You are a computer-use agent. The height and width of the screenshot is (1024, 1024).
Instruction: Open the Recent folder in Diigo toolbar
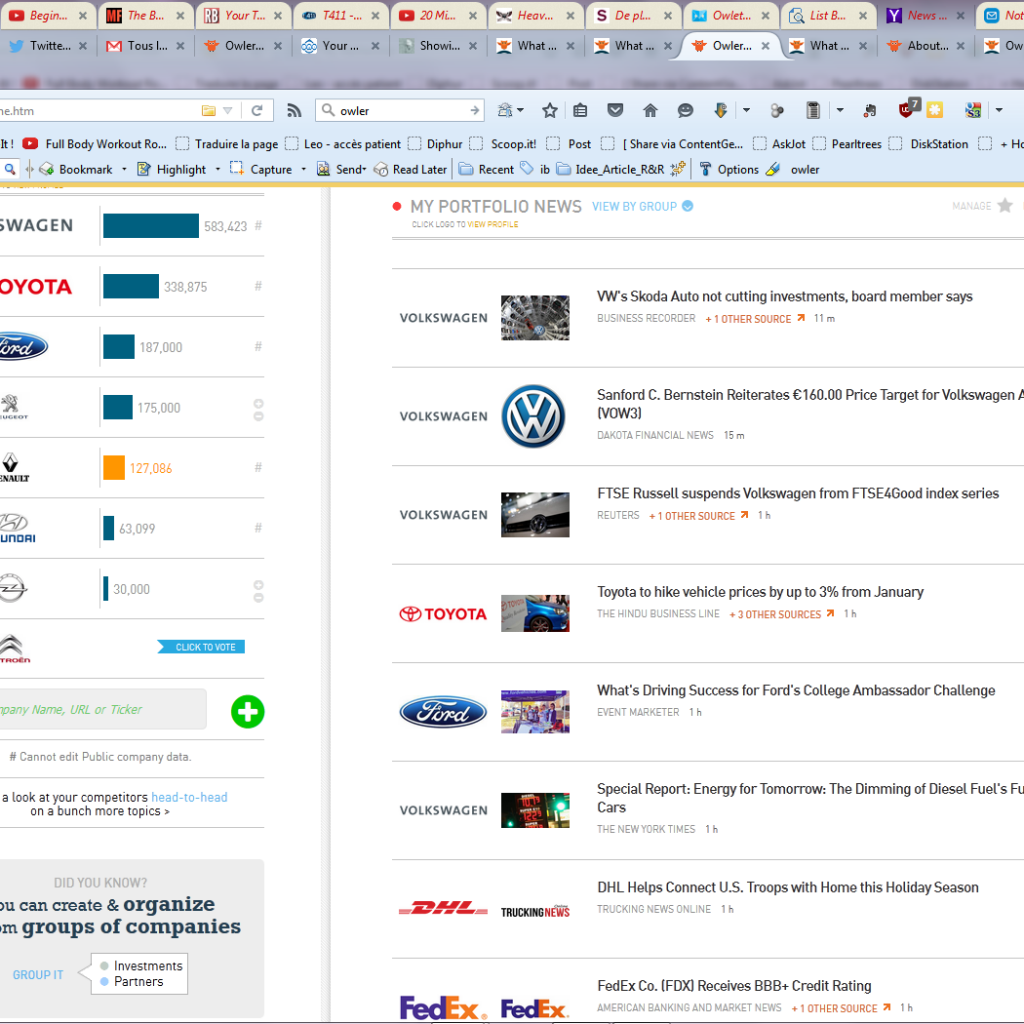(x=487, y=169)
